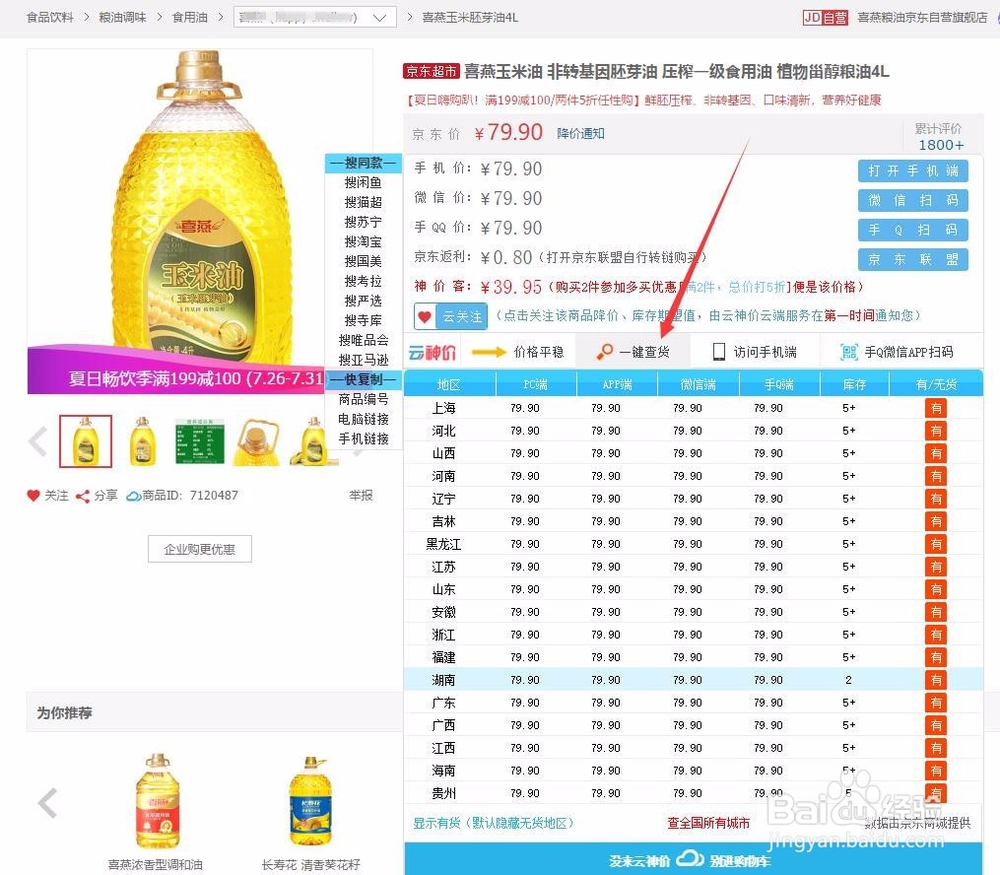Click 手Q扫码 button

[x=913, y=230]
